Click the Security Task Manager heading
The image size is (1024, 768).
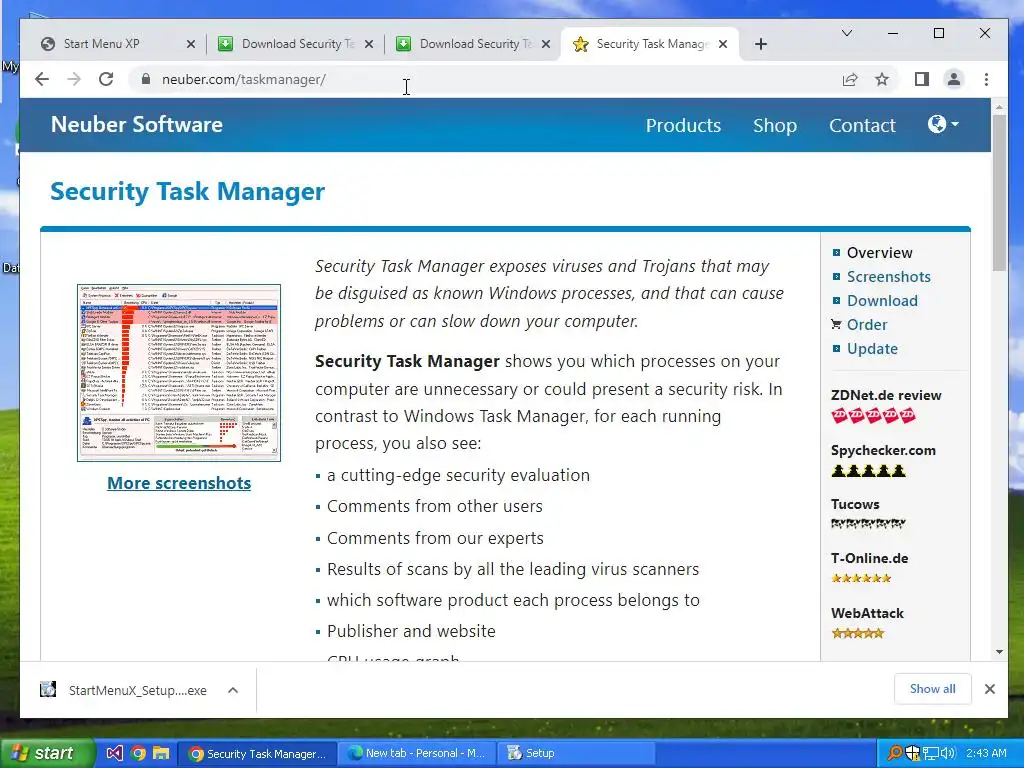tap(187, 191)
